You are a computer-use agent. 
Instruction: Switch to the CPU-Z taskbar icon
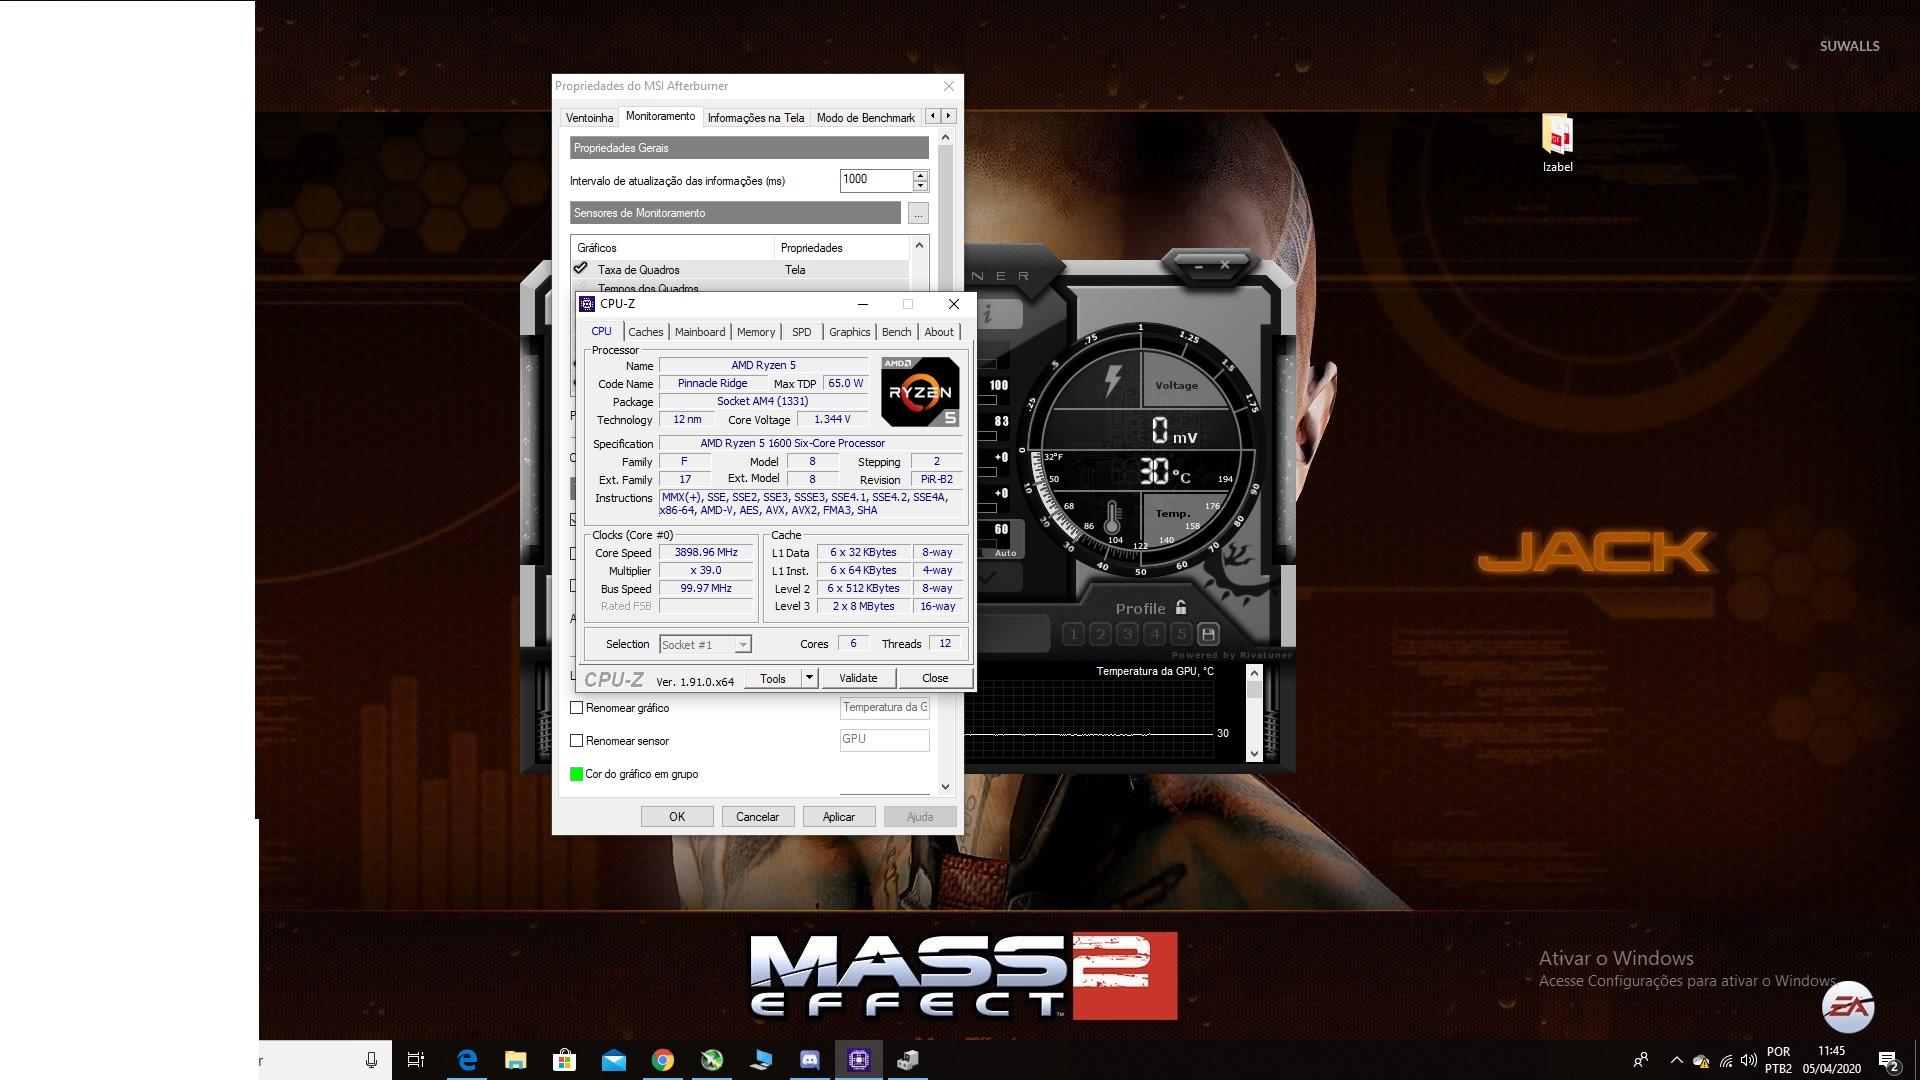coord(859,1060)
